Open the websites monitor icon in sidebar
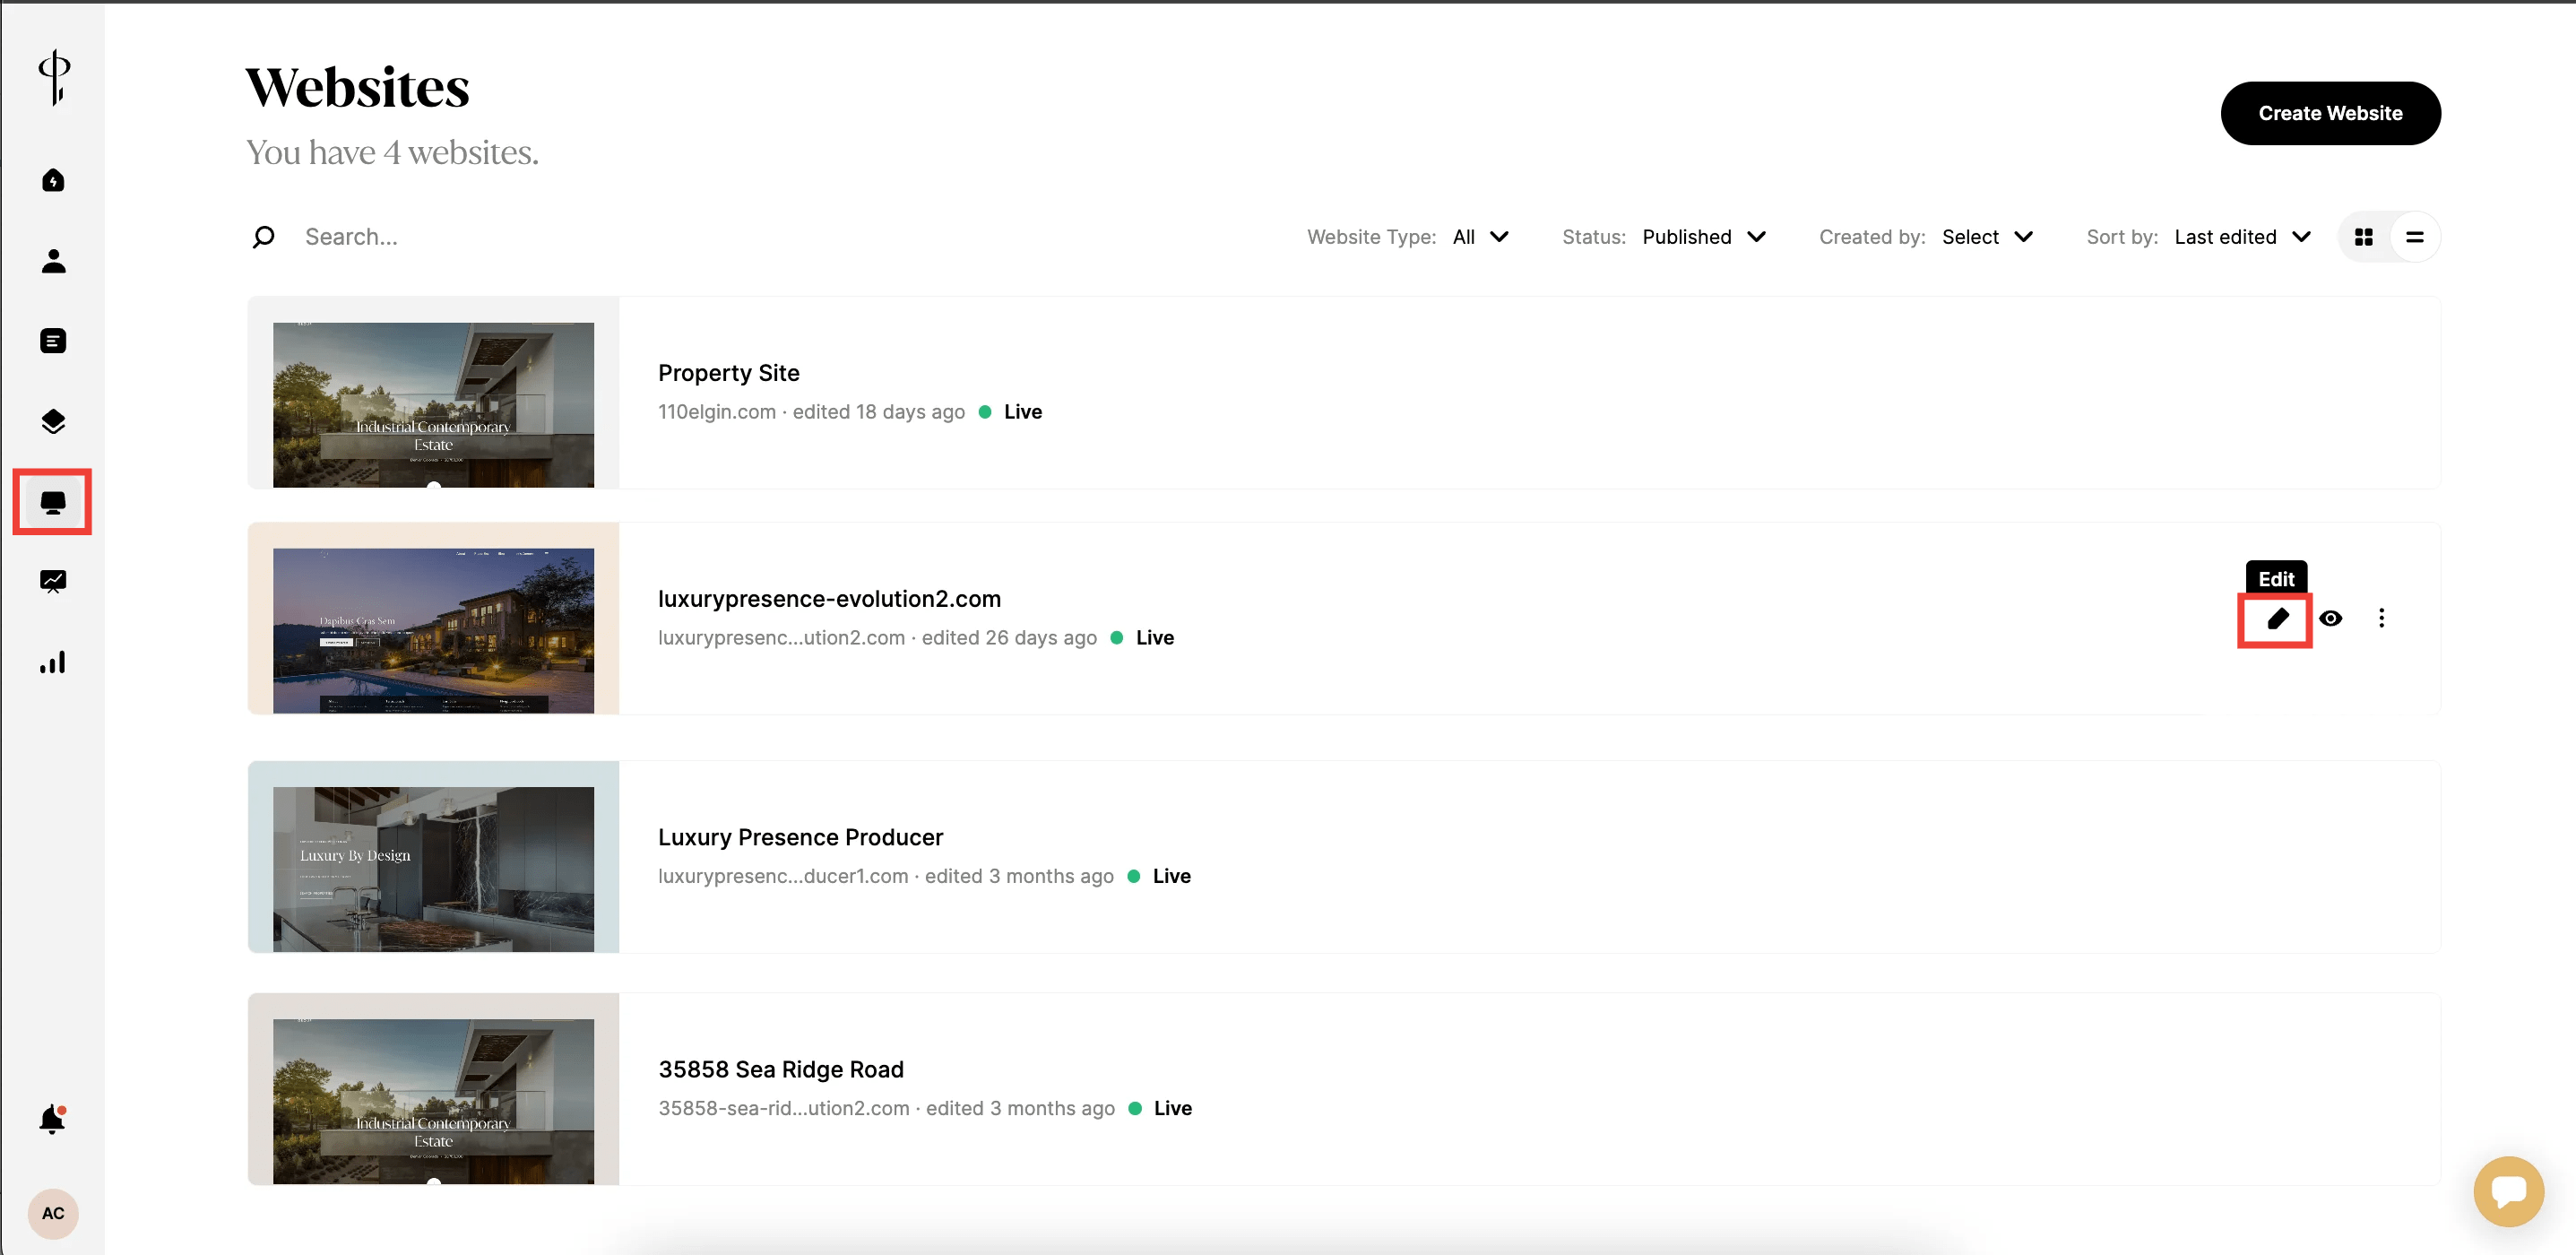This screenshot has width=2576, height=1255. [53, 502]
